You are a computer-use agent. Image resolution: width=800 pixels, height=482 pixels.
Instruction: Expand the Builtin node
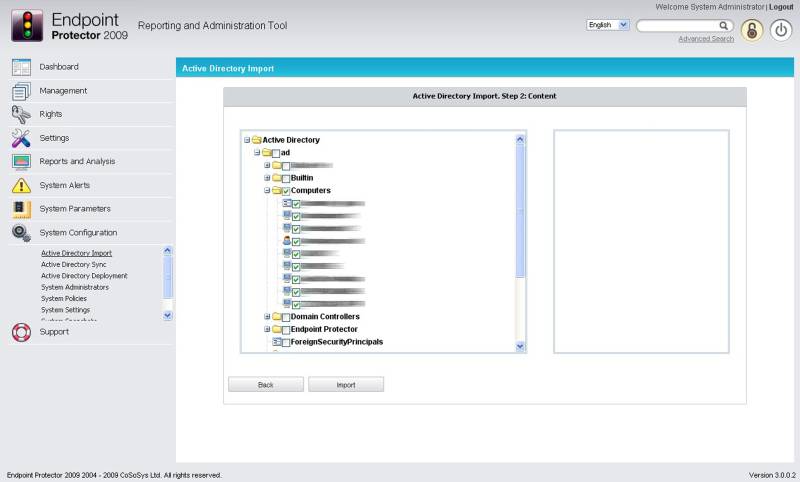tap(267, 178)
